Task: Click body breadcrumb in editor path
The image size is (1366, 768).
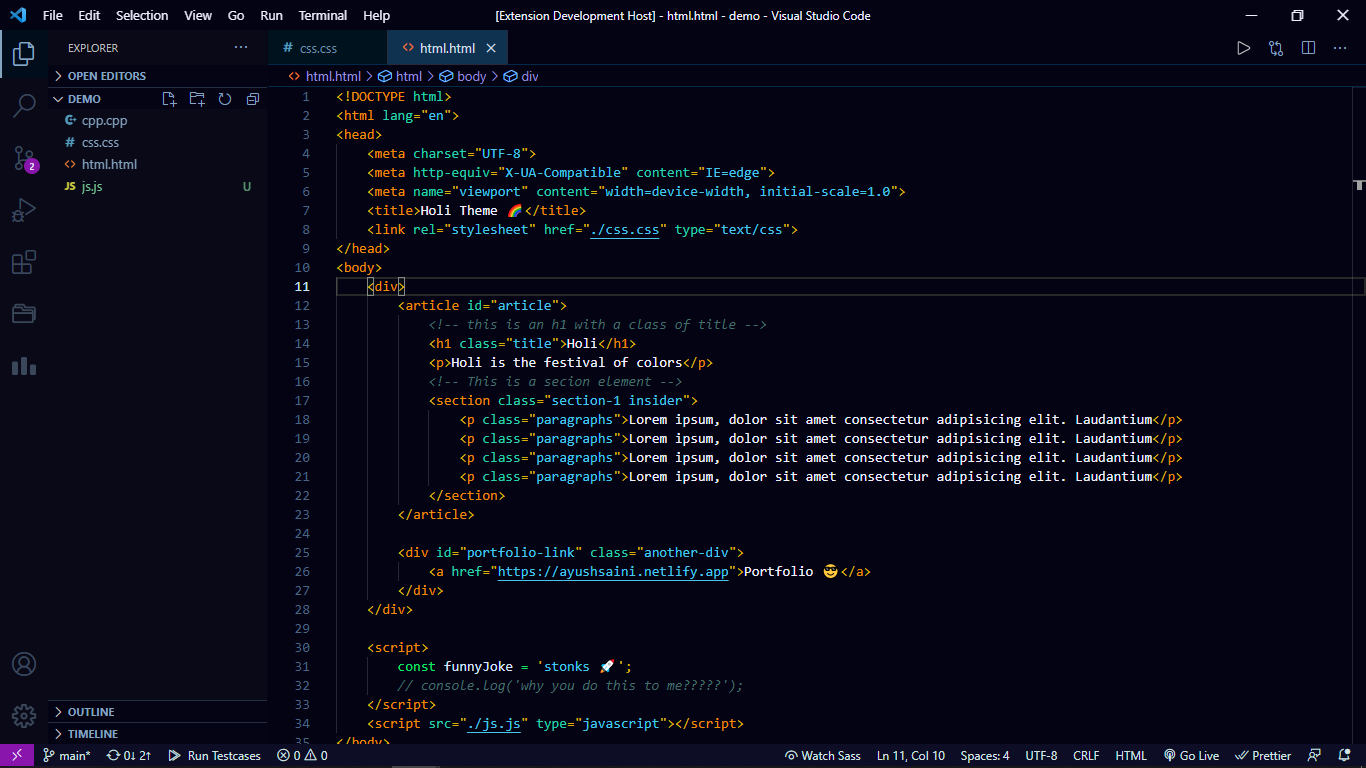Action: [x=463, y=76]
